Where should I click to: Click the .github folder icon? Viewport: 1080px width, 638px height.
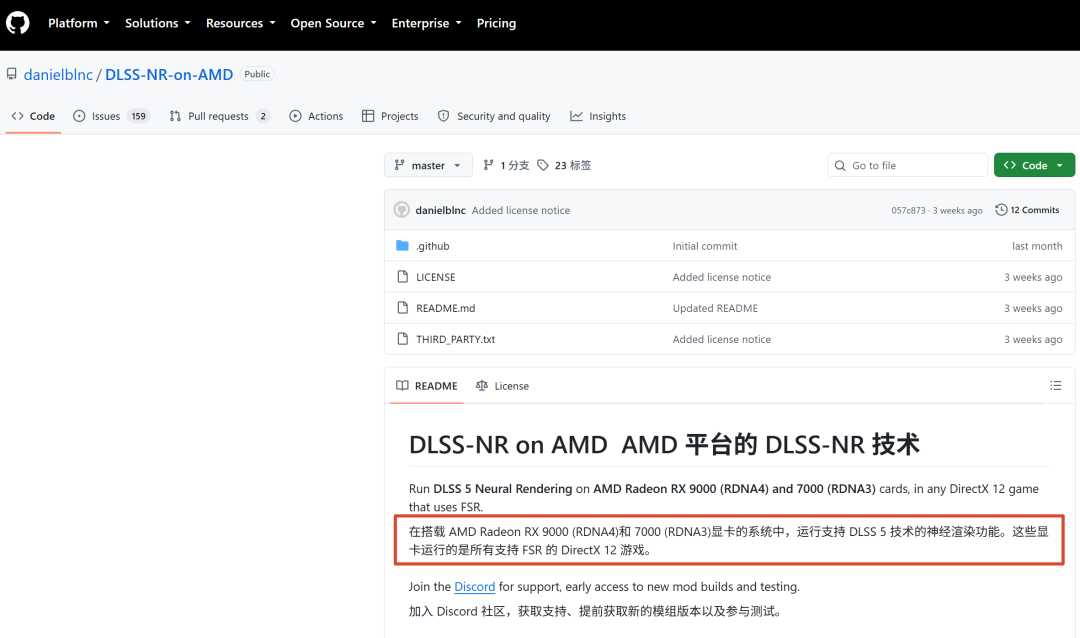click(x=402, y=245)
